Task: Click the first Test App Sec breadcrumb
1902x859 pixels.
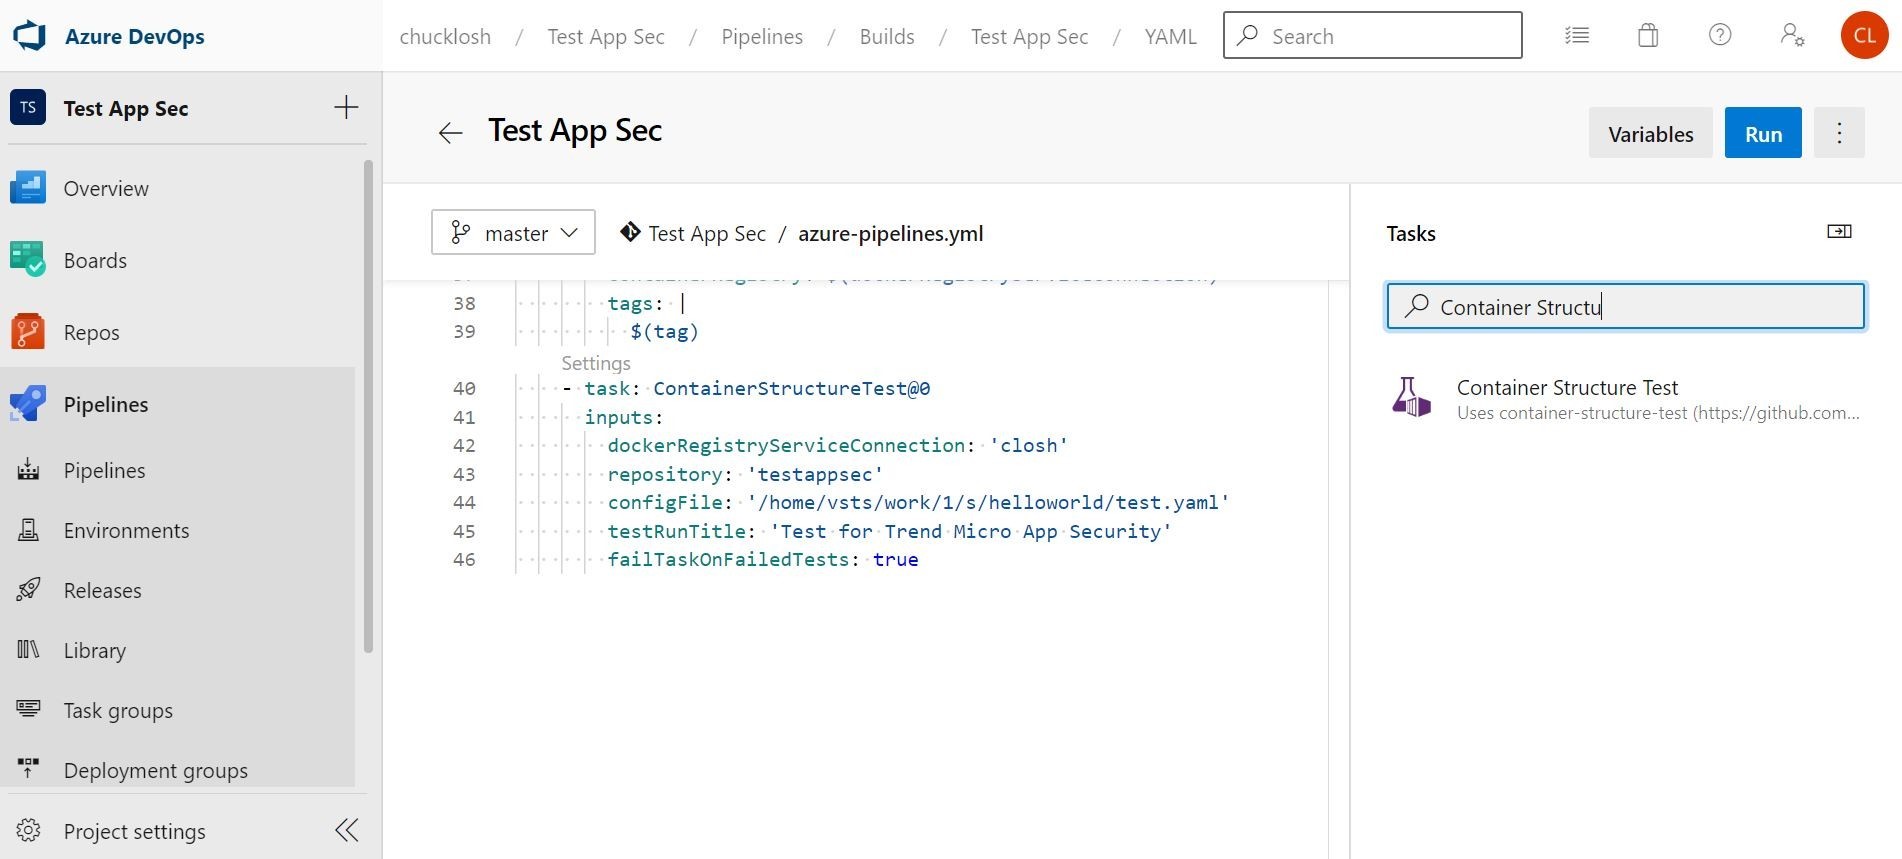Action: pos(606,37)
